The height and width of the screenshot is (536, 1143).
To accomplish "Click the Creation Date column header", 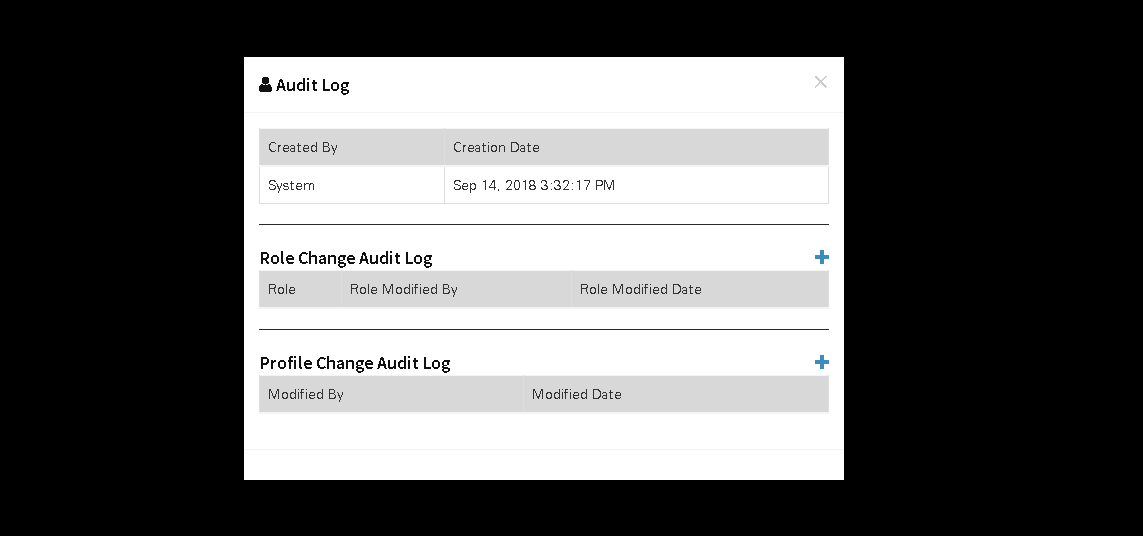I will [636, 147].
